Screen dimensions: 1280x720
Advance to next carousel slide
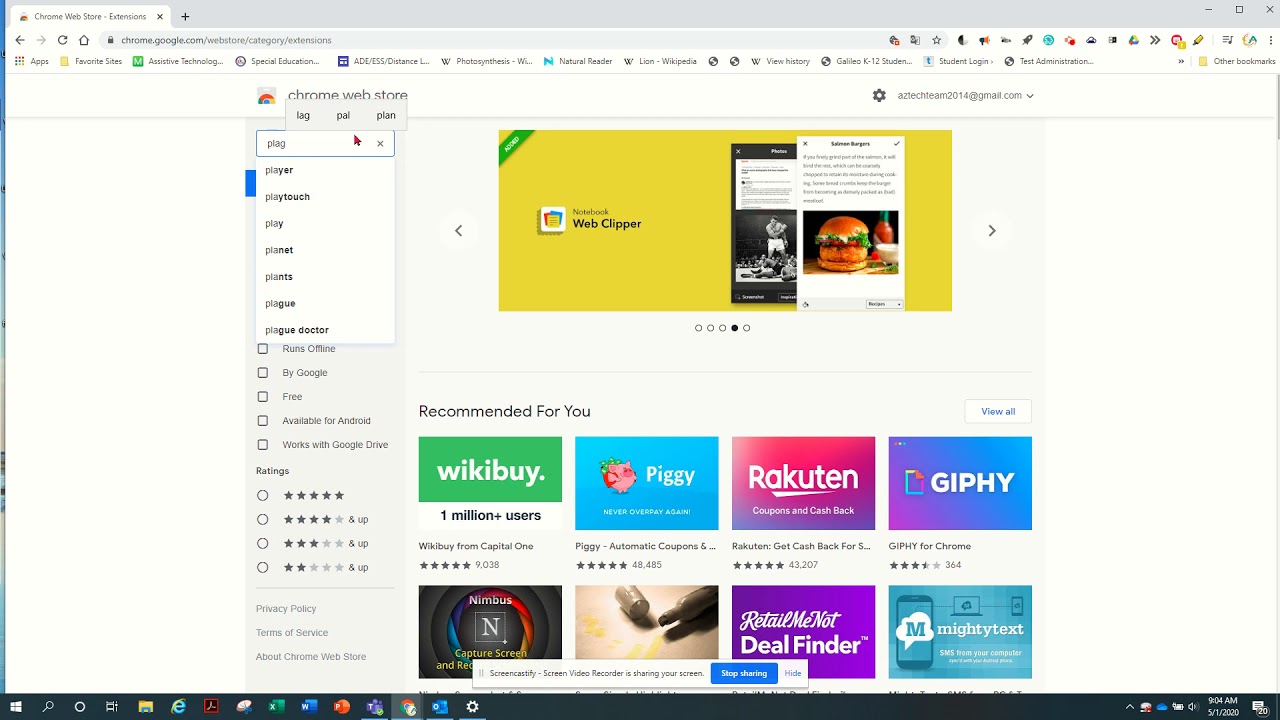pyautogui.click(x=992, y=231)
